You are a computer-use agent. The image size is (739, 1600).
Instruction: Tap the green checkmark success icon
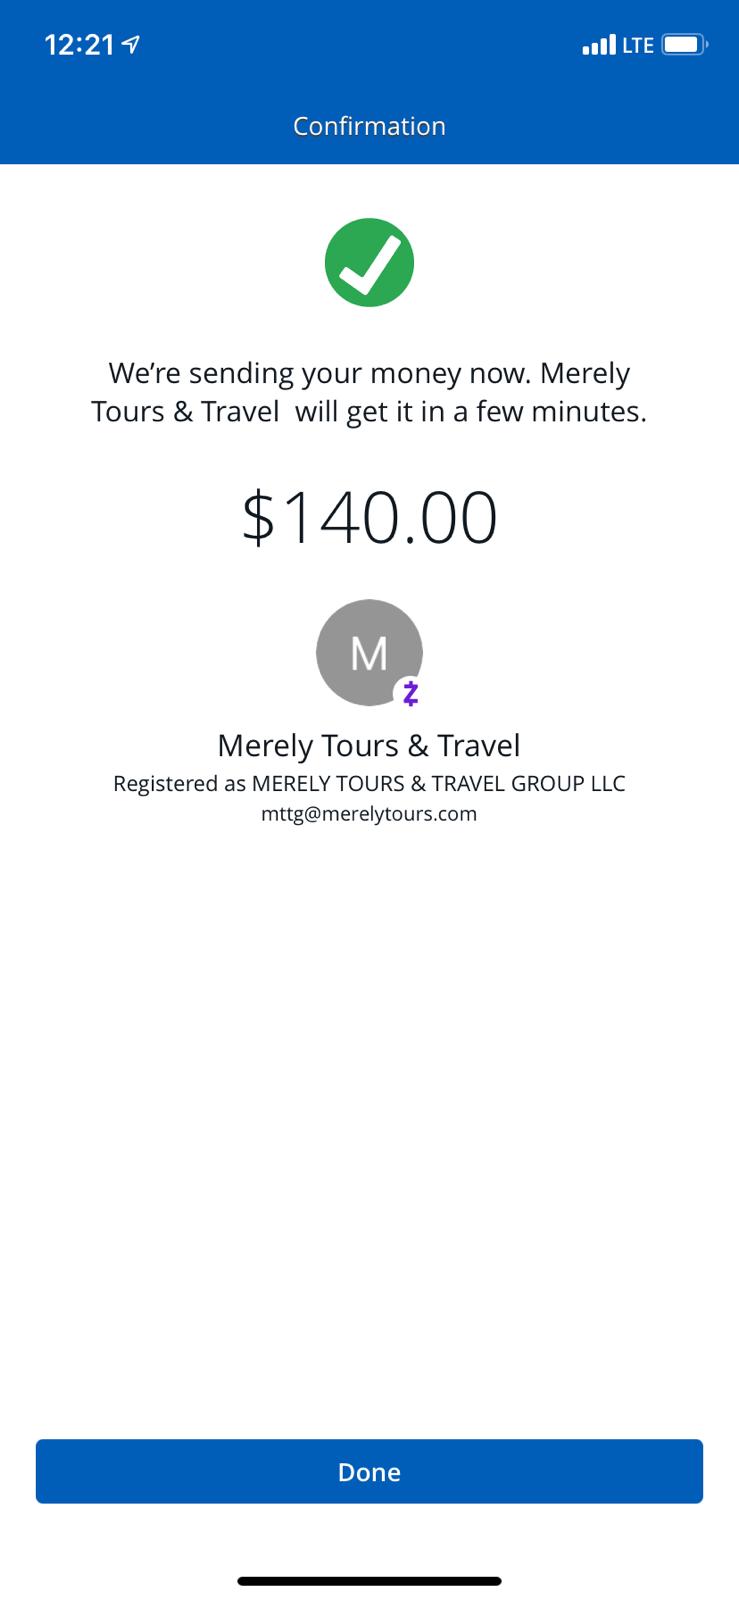coord(369,262)
